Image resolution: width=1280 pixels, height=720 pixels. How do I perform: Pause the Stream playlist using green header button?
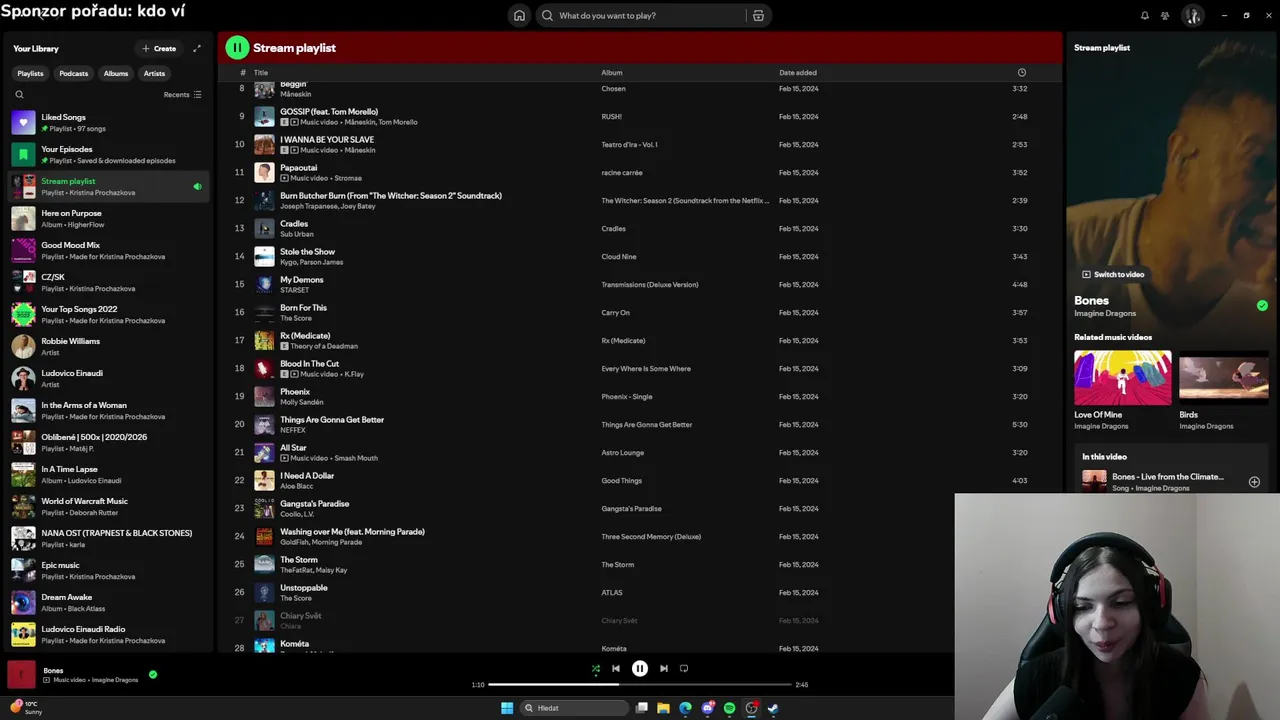tap(237, 47)
